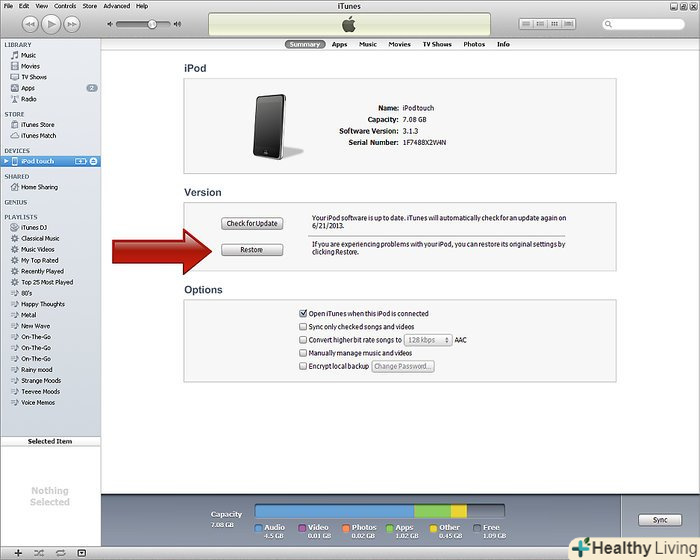700x560 pixels.
Task: Click the iPod touch battery icon
Action: (81, 161)
